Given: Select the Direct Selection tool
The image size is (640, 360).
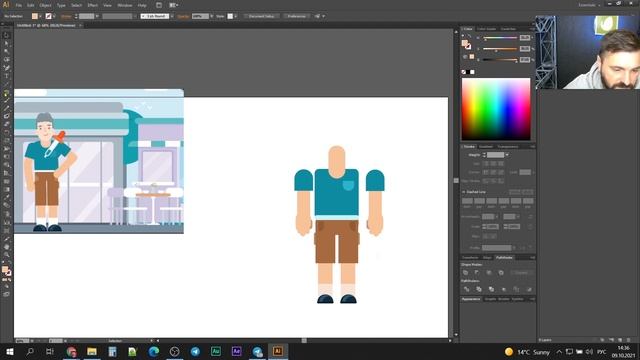Looking at the screenshot, I should tap(6, 44).
